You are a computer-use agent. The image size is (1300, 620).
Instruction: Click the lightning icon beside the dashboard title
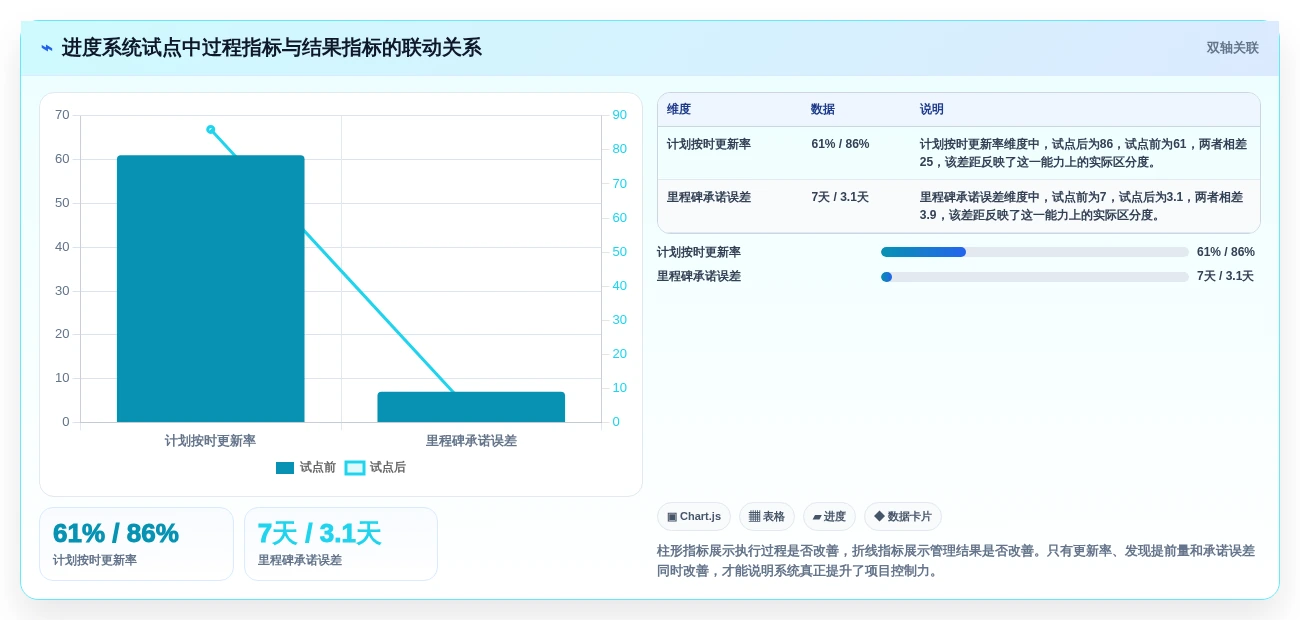[x=46, y=48]
